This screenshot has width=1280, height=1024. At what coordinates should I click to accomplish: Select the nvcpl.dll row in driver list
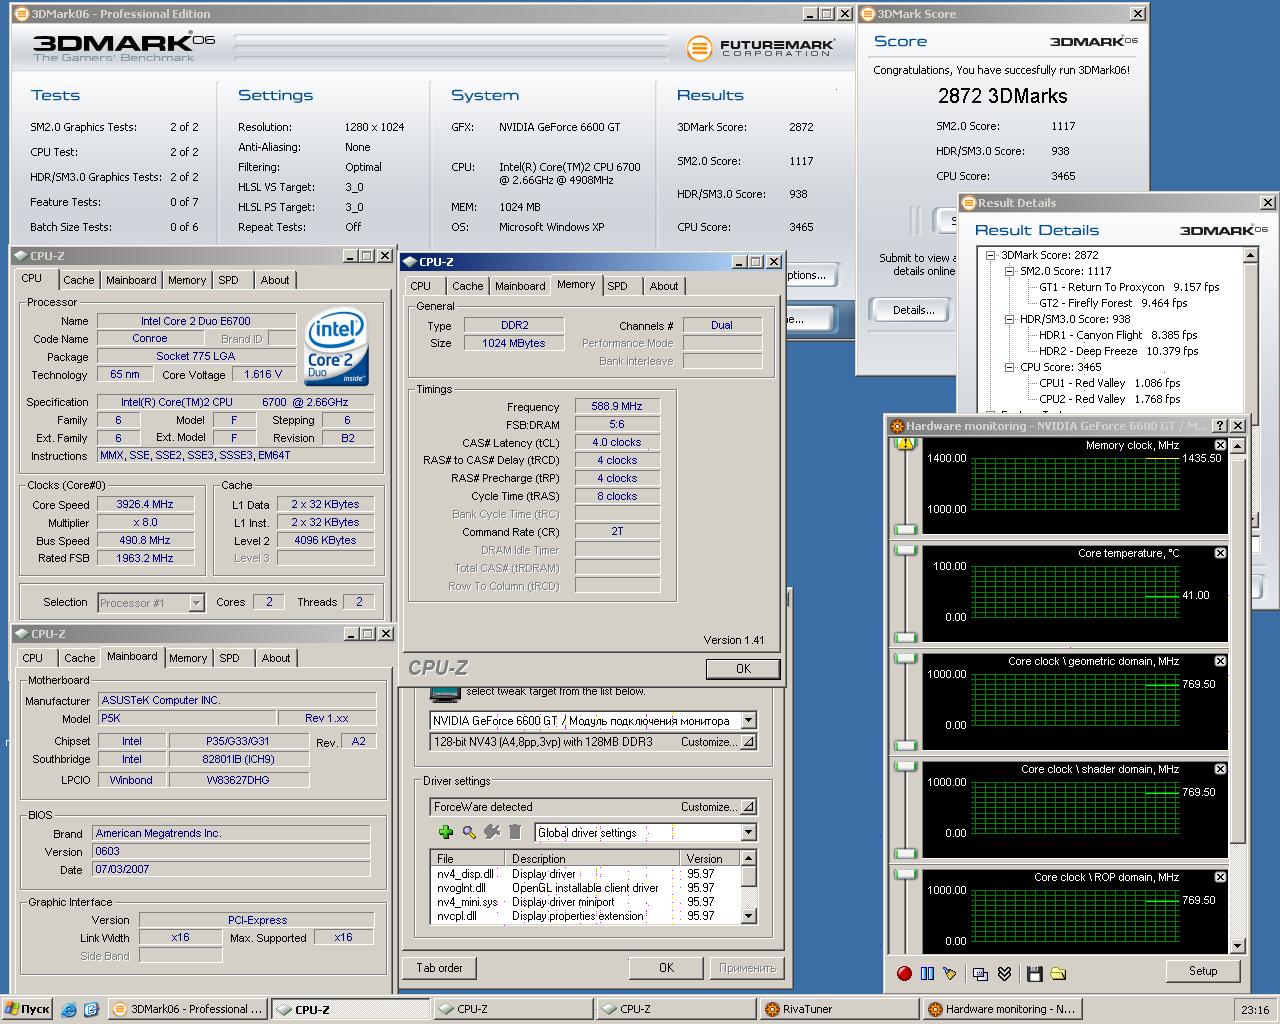click(x=585, y=916)
